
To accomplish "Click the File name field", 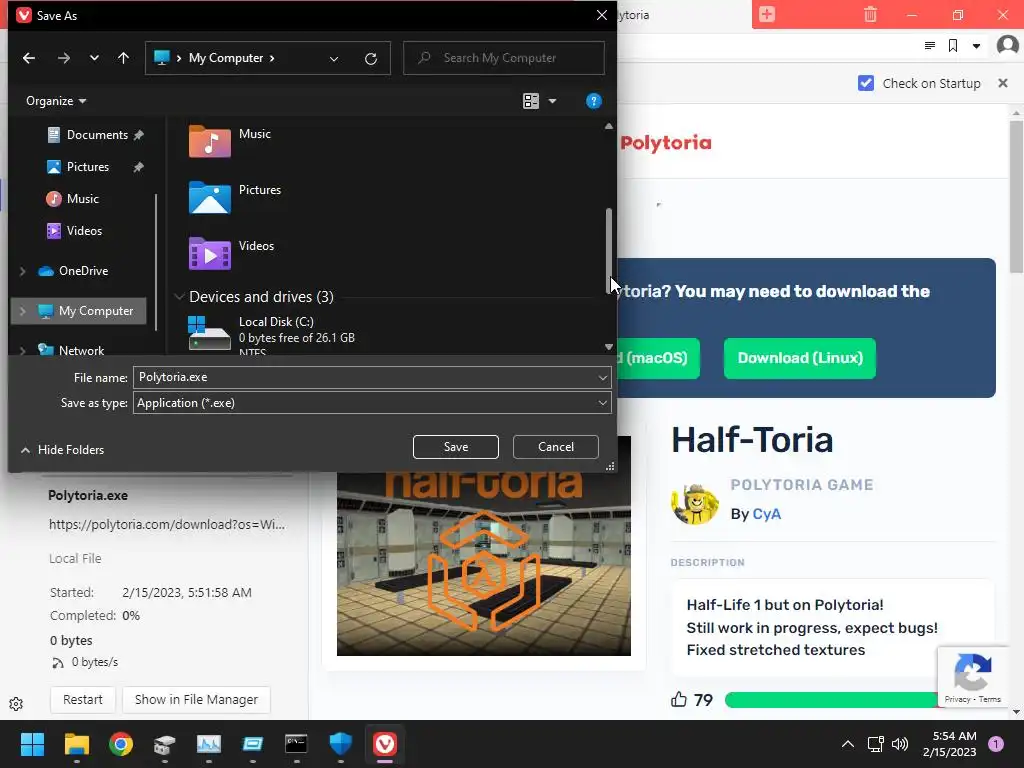I will (x=364, y=377).
